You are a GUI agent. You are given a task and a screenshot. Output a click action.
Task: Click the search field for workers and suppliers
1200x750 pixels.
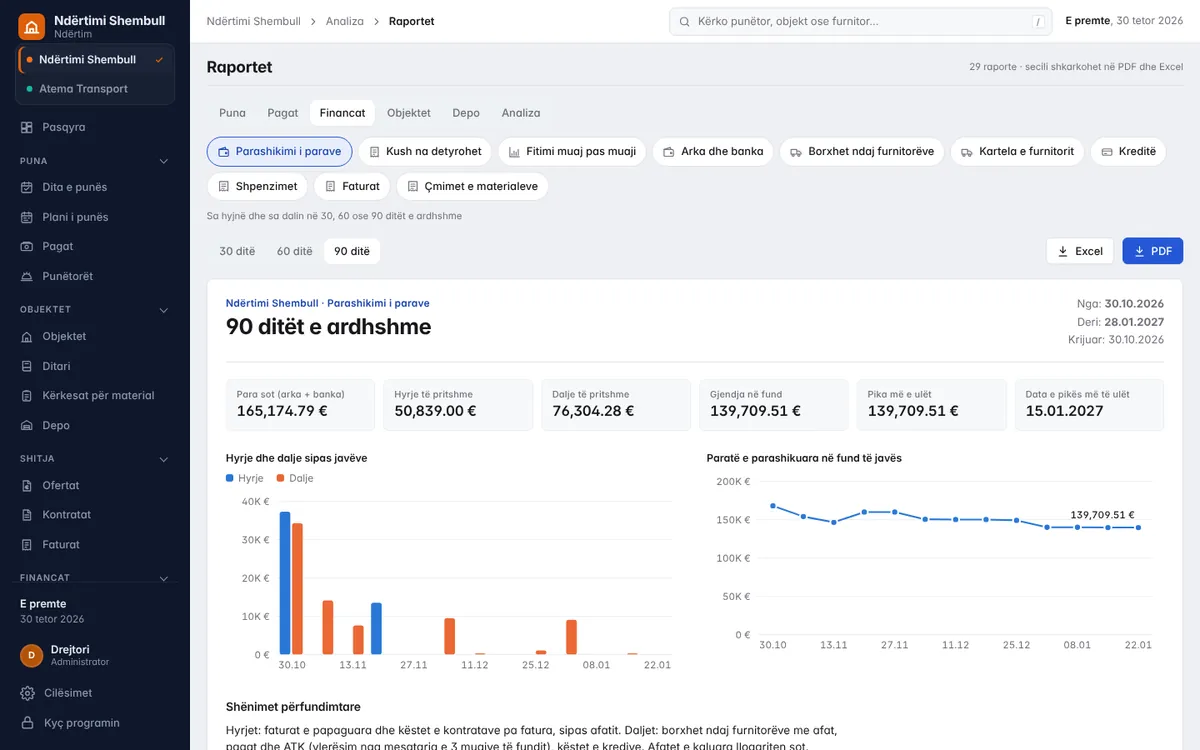point(860,21)
